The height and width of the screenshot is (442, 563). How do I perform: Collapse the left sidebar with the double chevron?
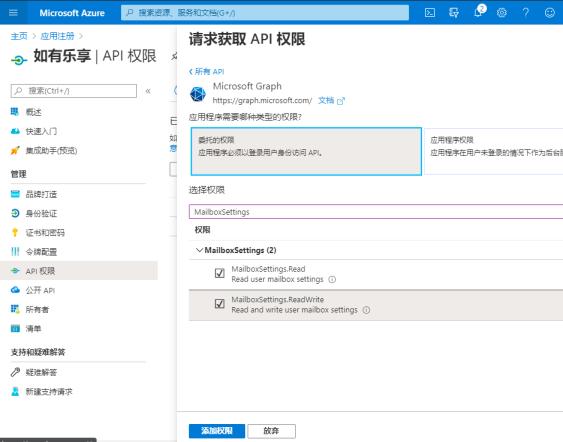coord(148,91)
